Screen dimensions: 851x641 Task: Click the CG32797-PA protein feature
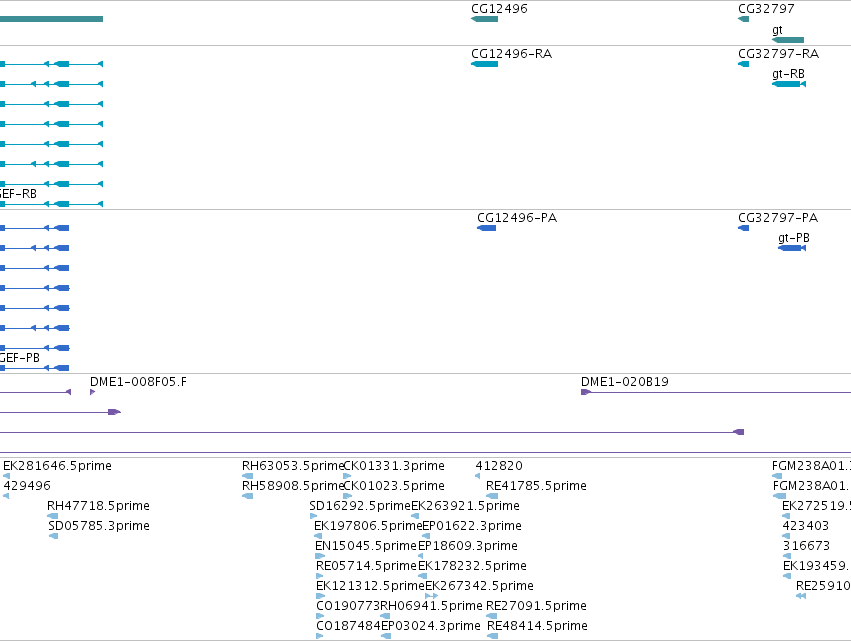tap(744, 228)
